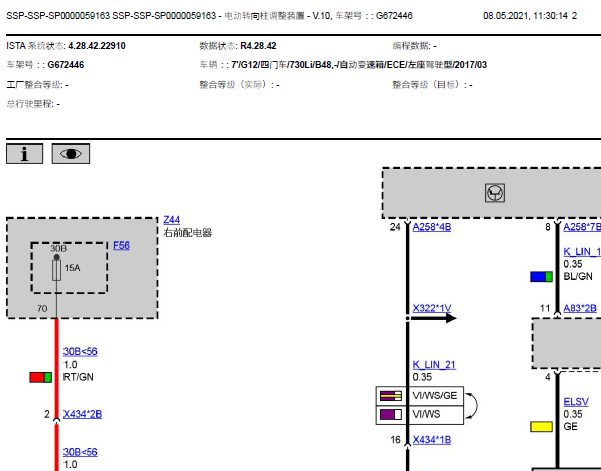Open the Z44 component link
The image size is (601, 471).
172,220
